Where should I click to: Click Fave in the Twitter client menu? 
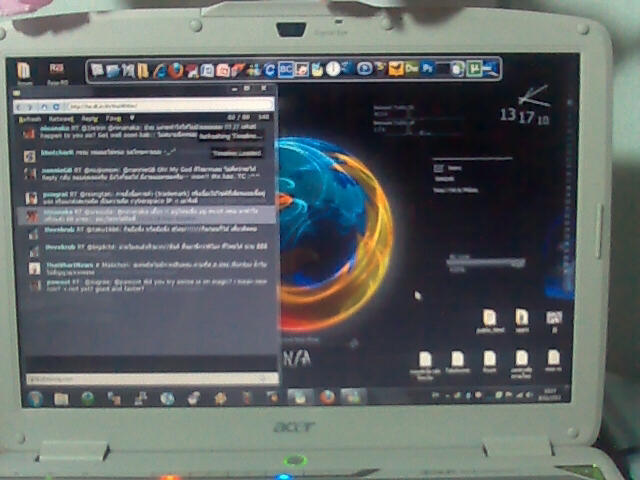tap(113, 119)
